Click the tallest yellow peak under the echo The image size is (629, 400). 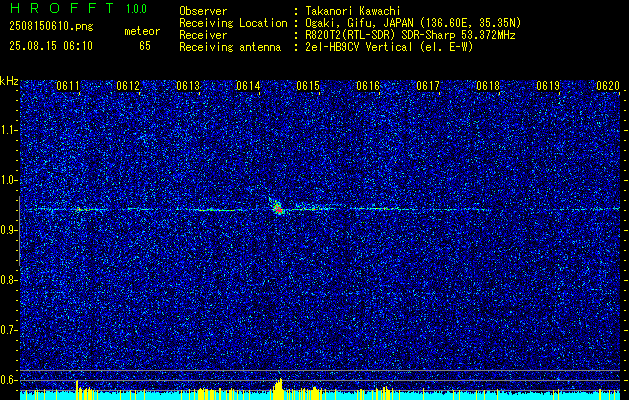pos(280,389)
